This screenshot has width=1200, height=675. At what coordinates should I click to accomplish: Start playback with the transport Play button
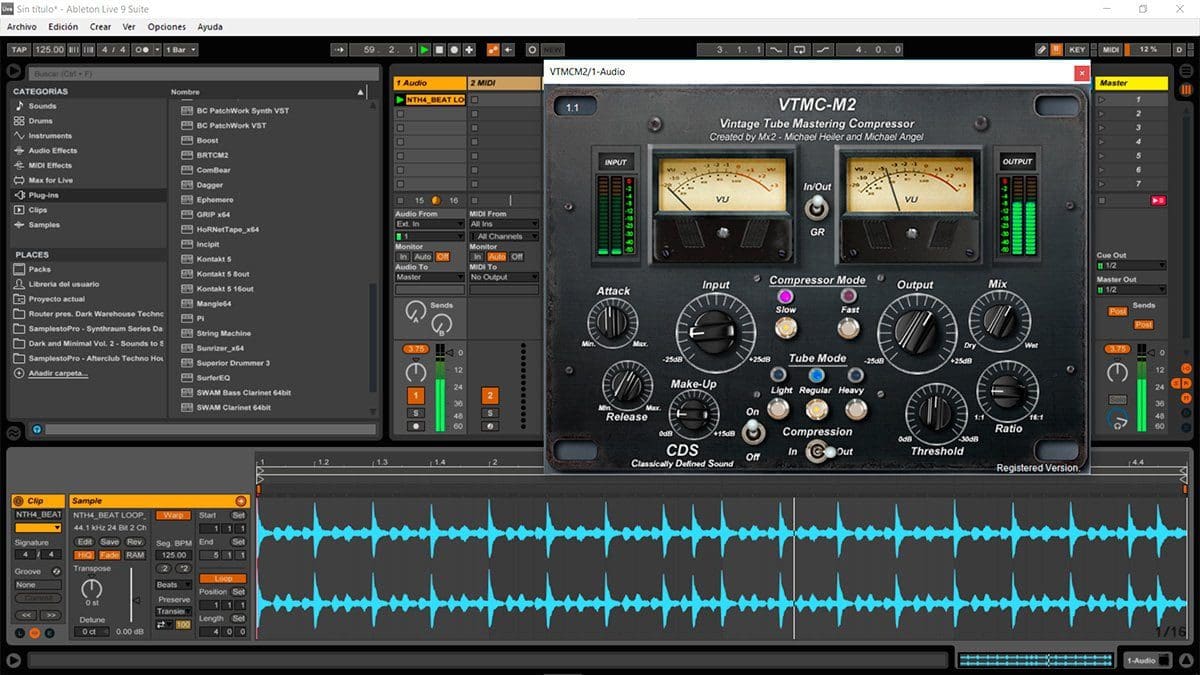click(425, 49)
